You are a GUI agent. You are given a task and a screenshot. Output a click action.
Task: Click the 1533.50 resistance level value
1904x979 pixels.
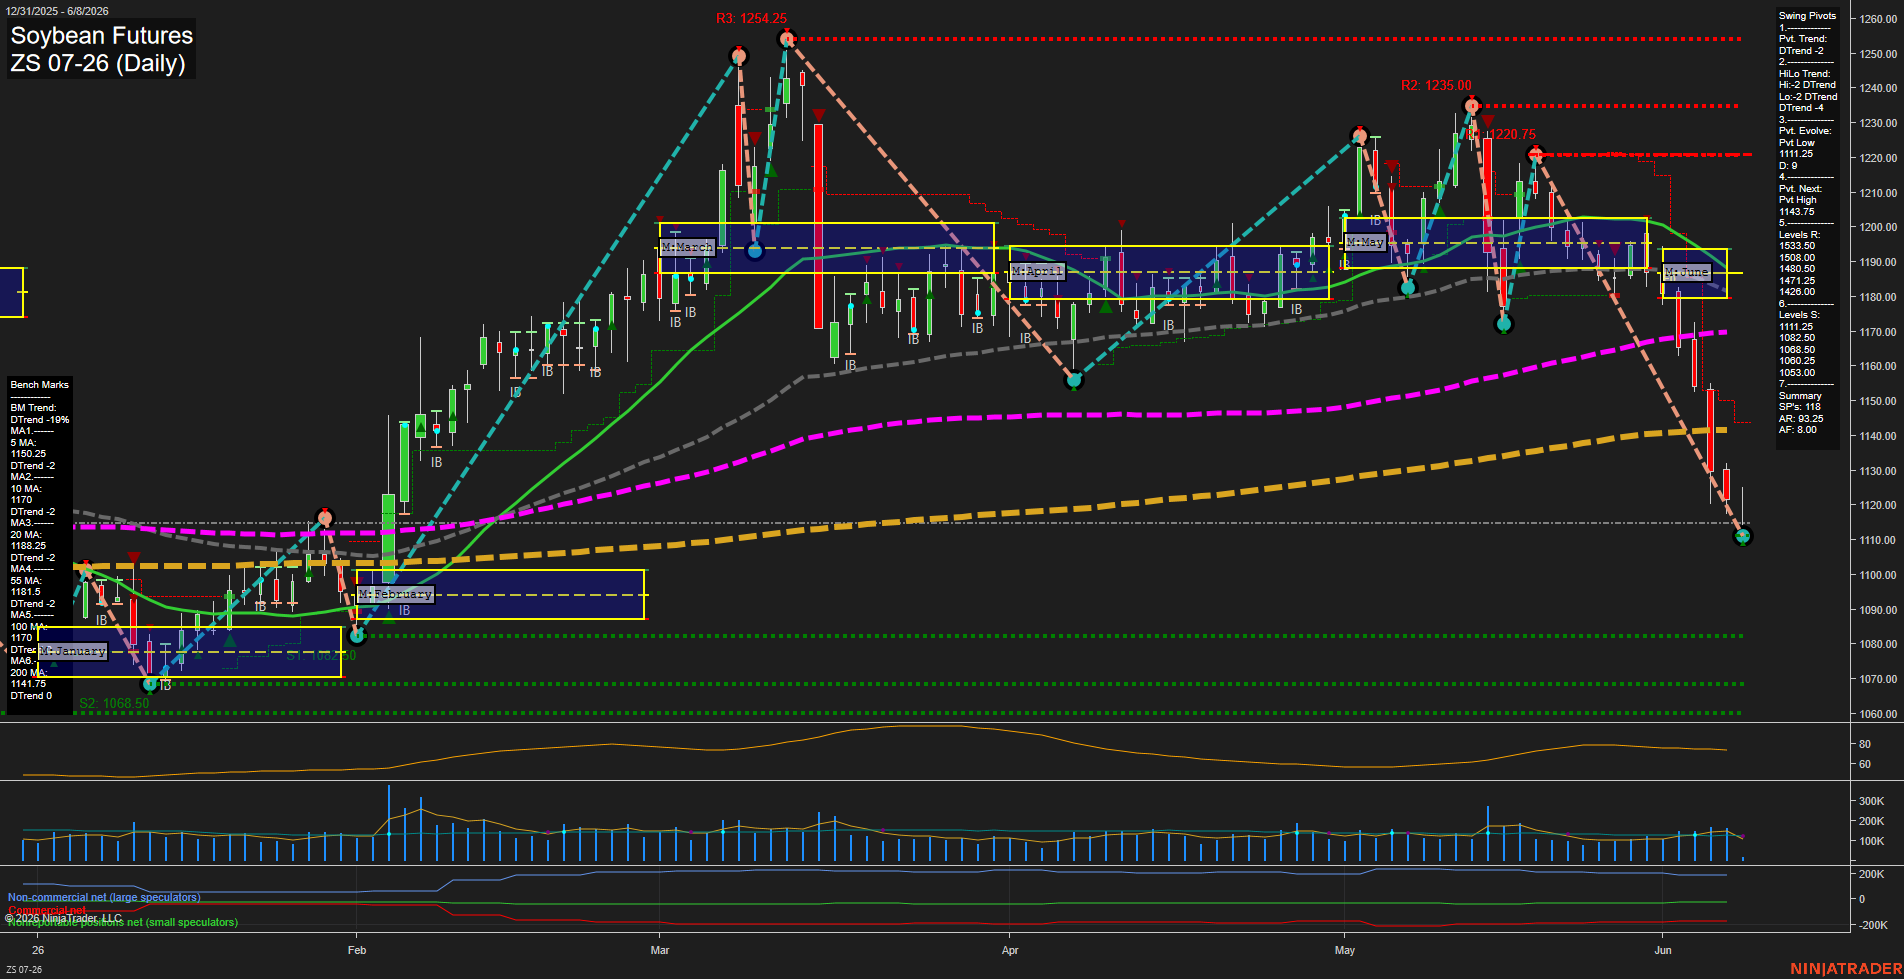(x=1797, y=246)
